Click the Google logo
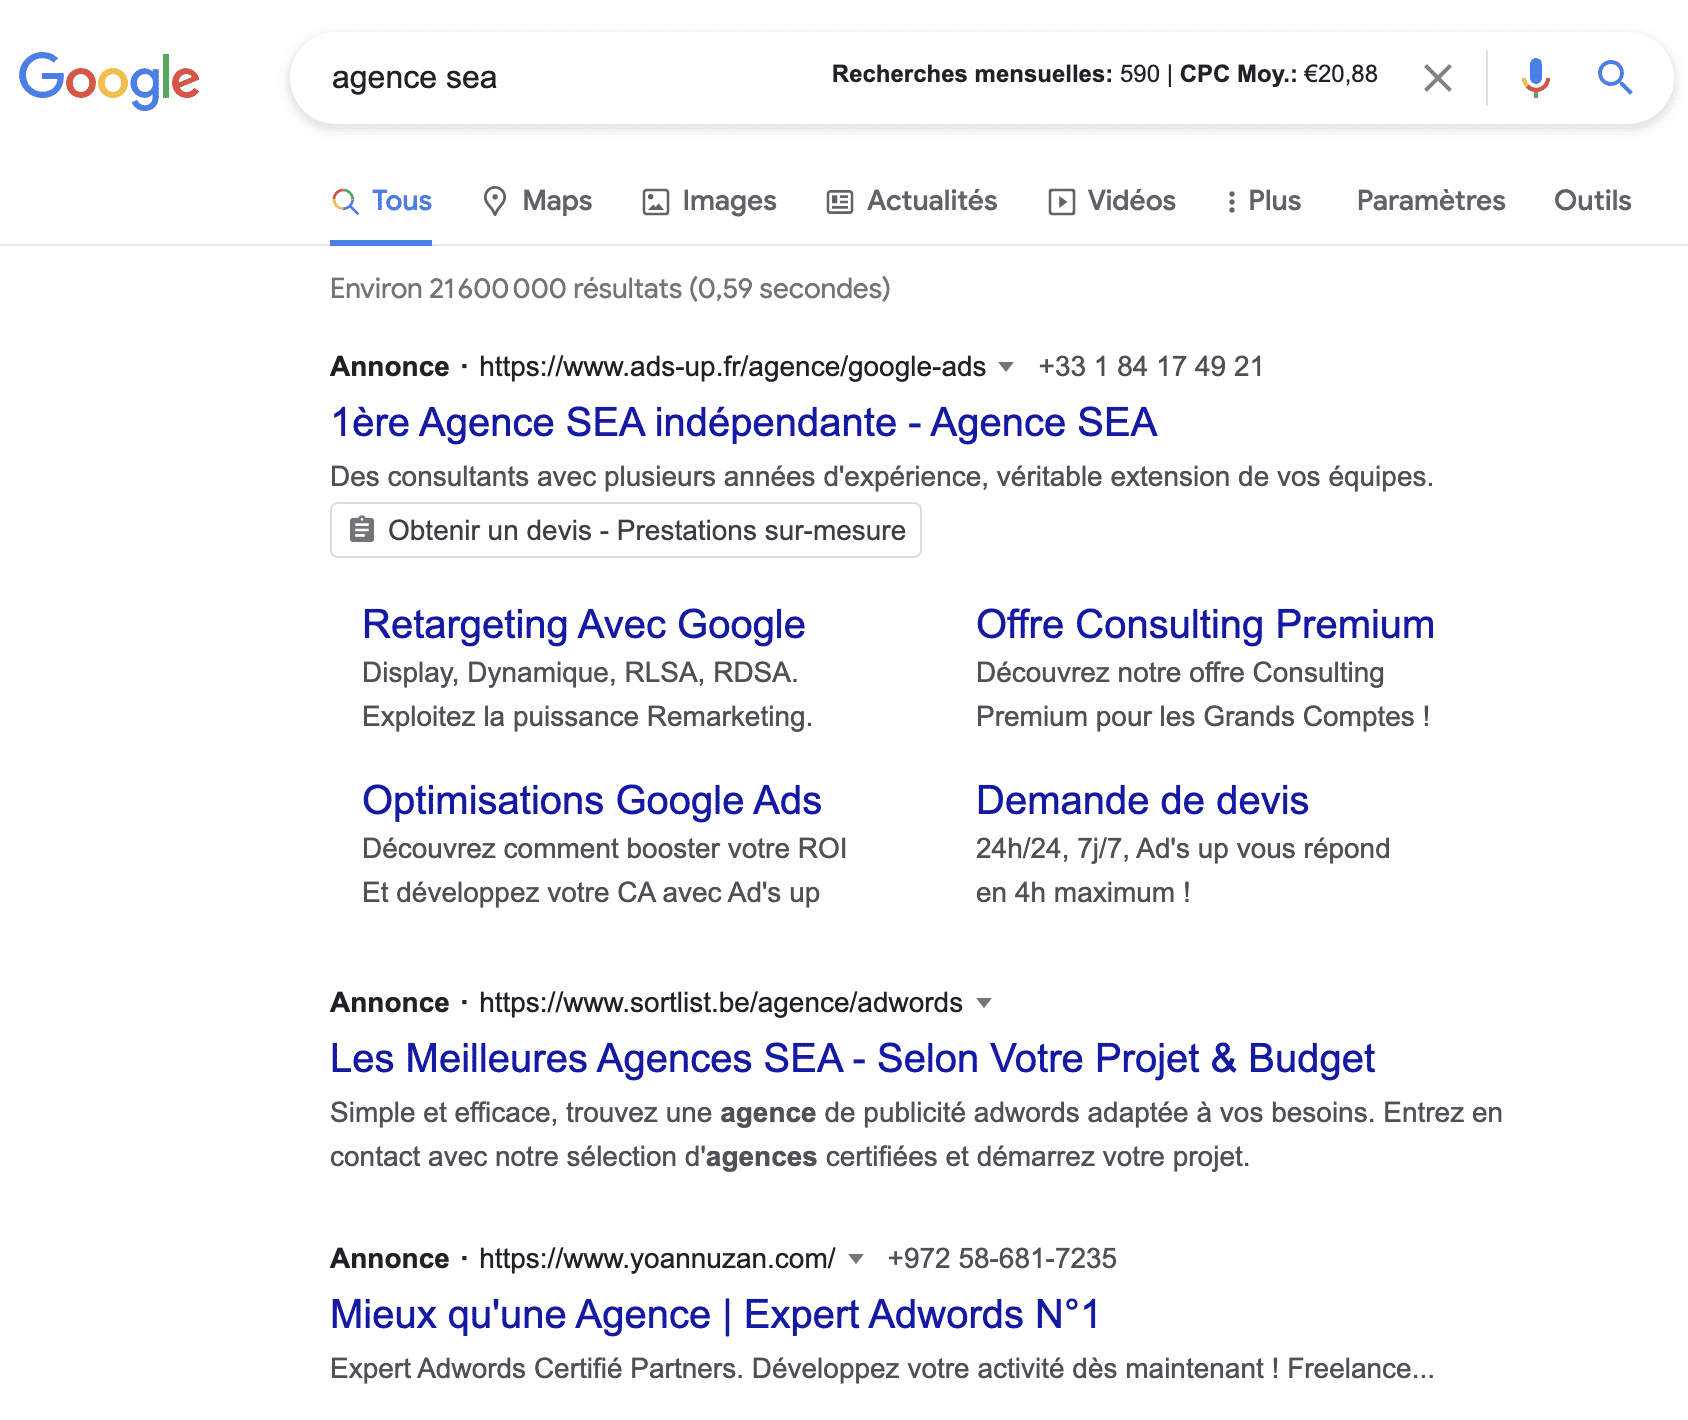This screenshot has height=1420, width=1688. click(110, 79)
